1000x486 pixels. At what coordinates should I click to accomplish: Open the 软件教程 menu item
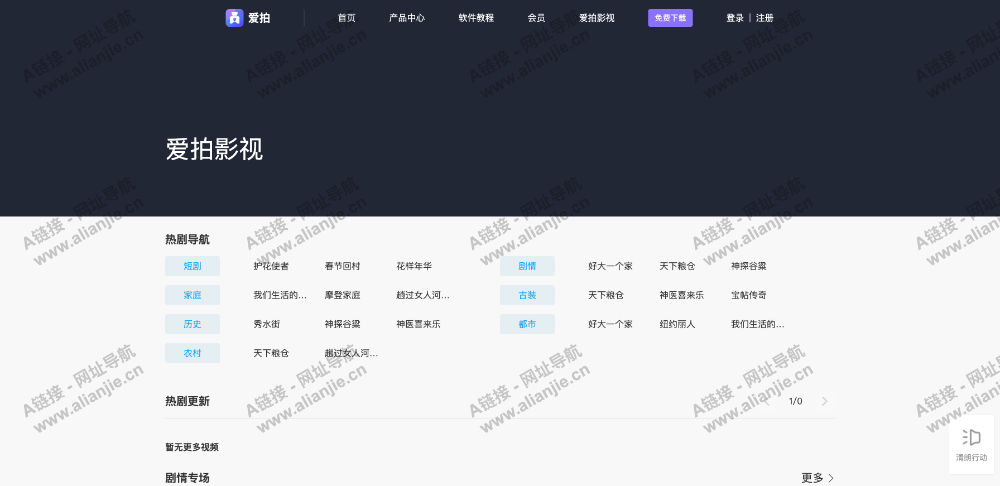476,18
